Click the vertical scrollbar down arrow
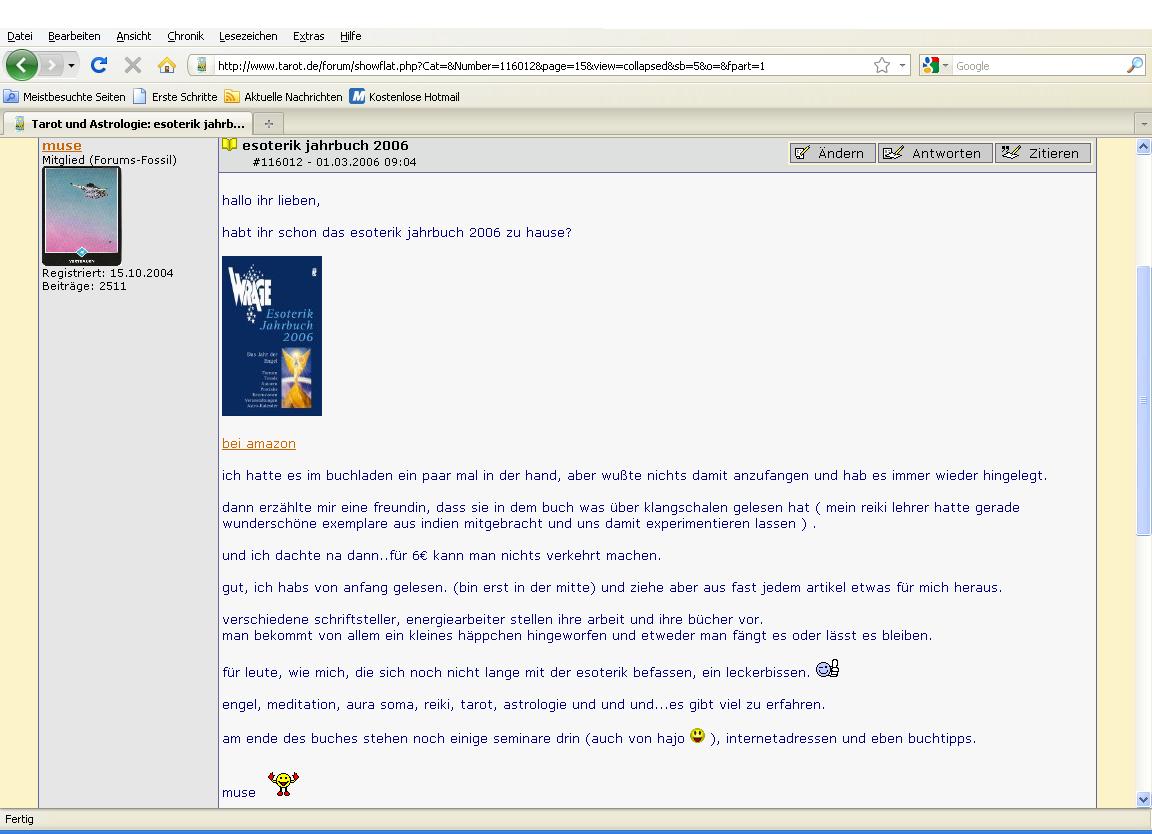This screenshot has width=1152, height=834. click(x=1143, y=799)
